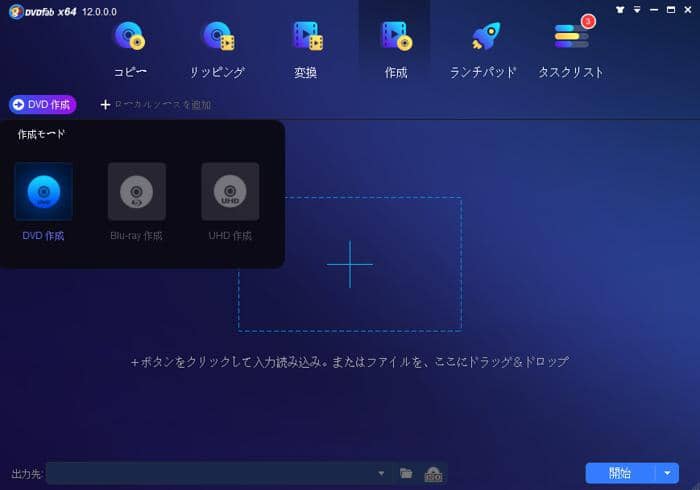Open the タスクリスト task list
The image size is (700, 490).
571,50
